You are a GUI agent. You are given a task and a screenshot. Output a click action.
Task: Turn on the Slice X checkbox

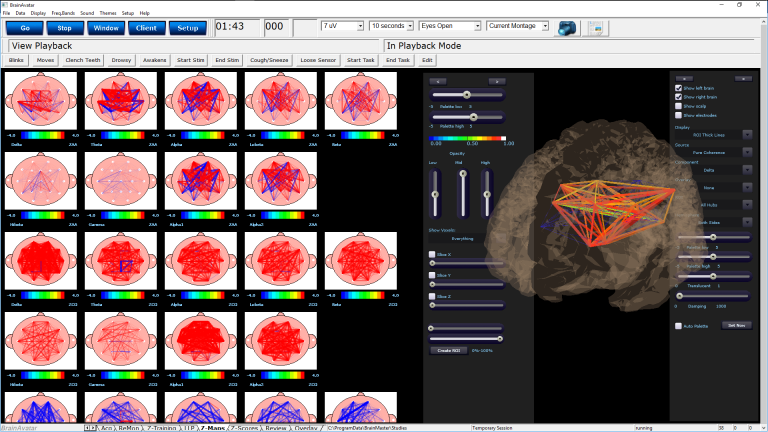click(431, 255)
